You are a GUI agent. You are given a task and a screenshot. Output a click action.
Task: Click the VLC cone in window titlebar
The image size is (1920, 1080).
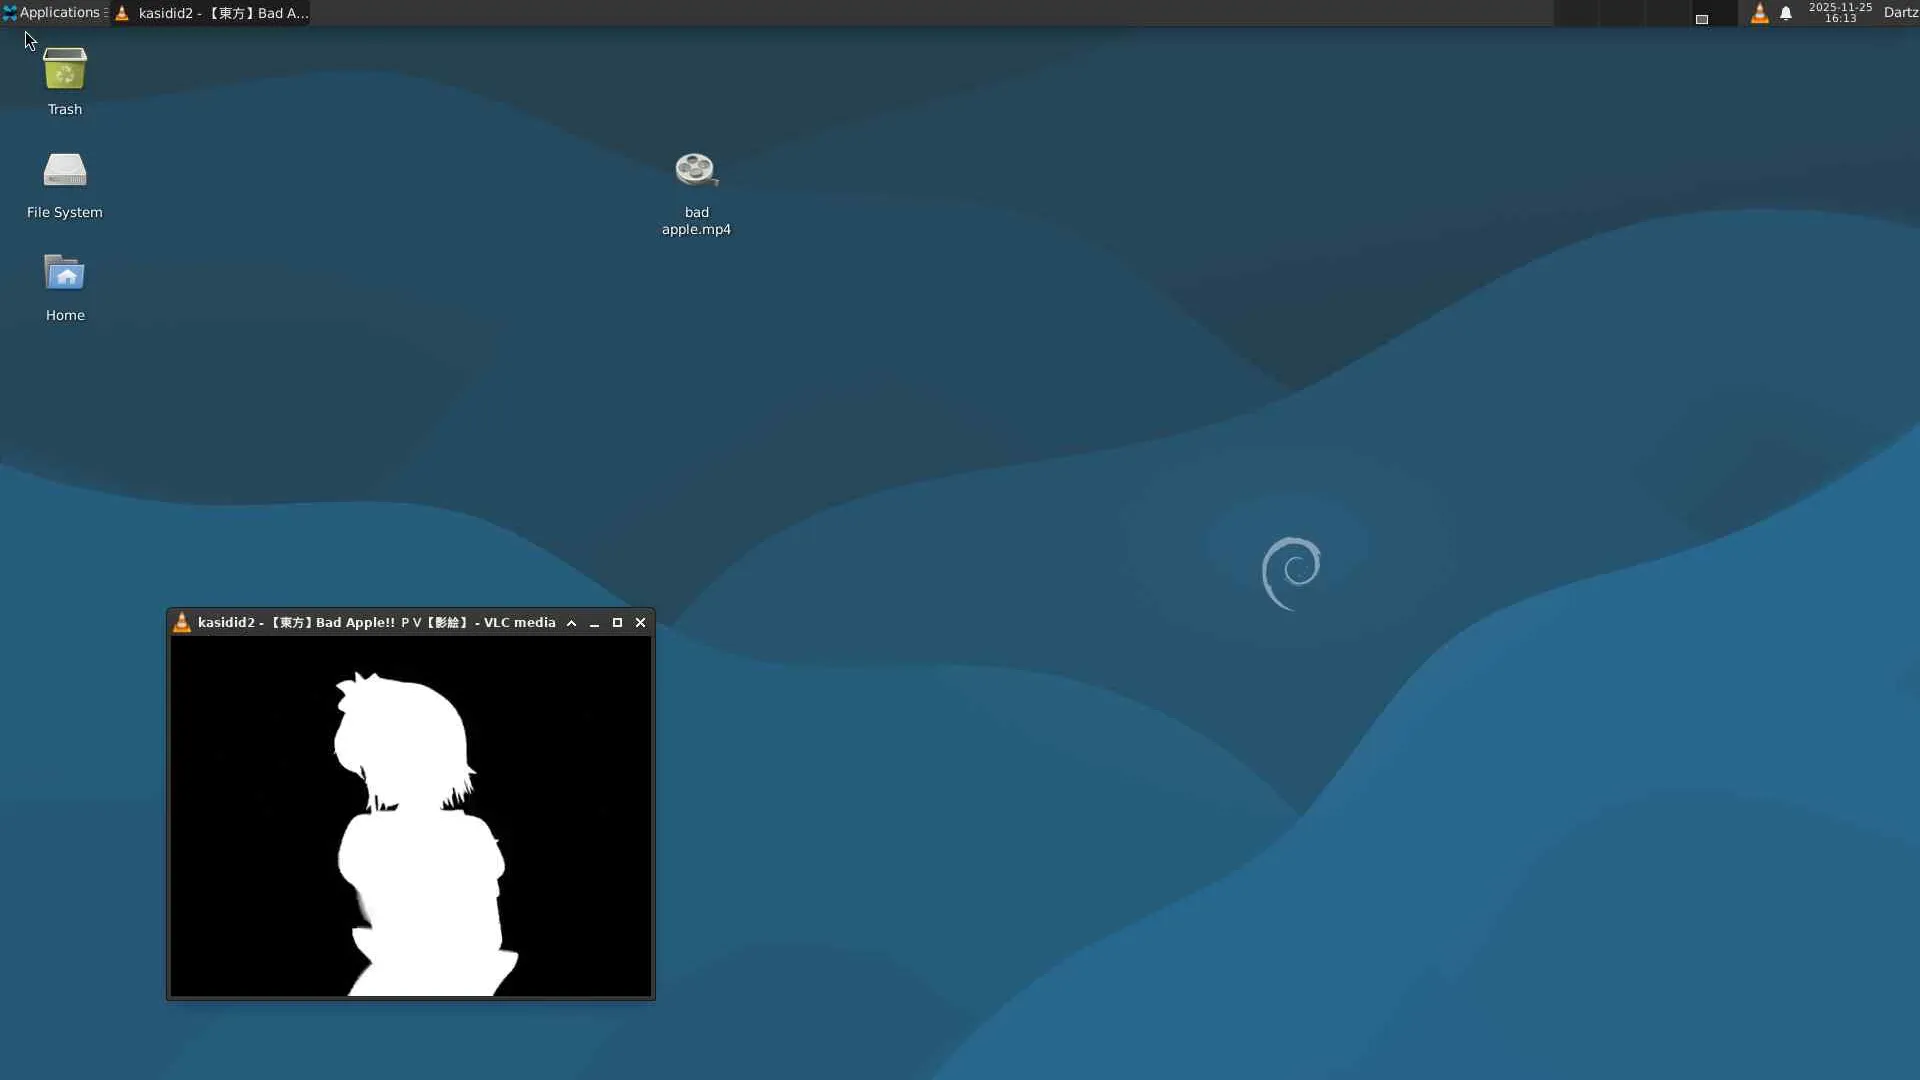click(x=182, y=622)
